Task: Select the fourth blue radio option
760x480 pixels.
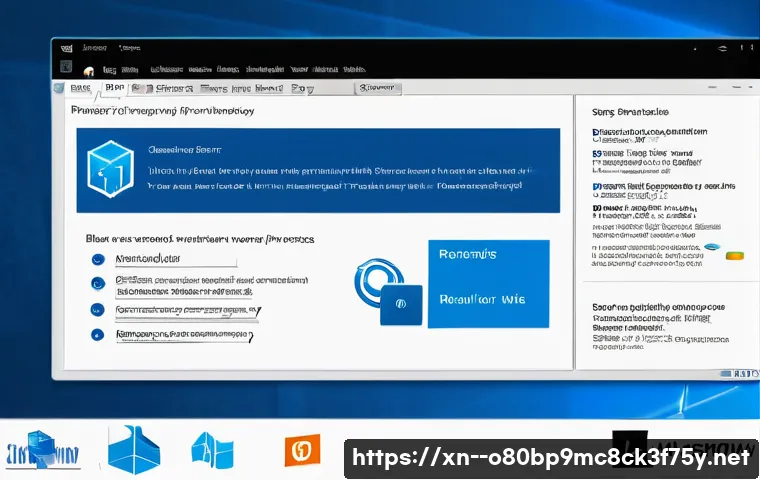Action: [97, 335]
